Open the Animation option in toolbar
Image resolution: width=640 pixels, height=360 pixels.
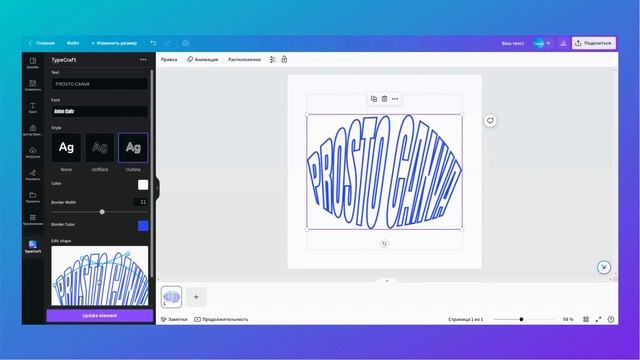(203, 60)
